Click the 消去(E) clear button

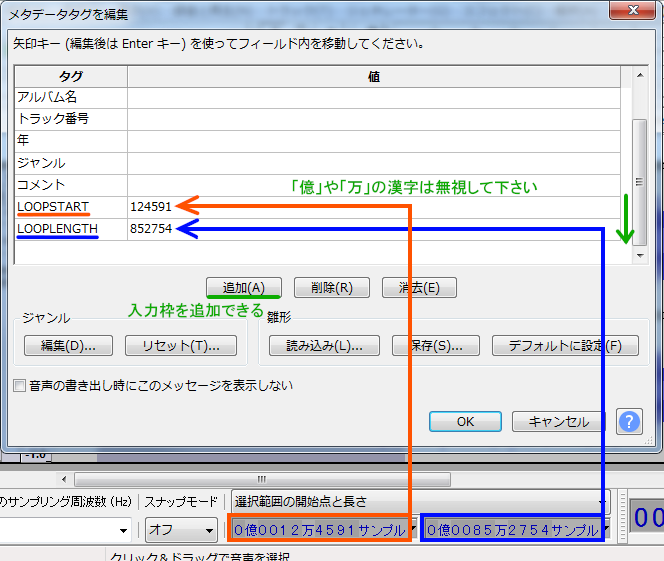[419, 288]
